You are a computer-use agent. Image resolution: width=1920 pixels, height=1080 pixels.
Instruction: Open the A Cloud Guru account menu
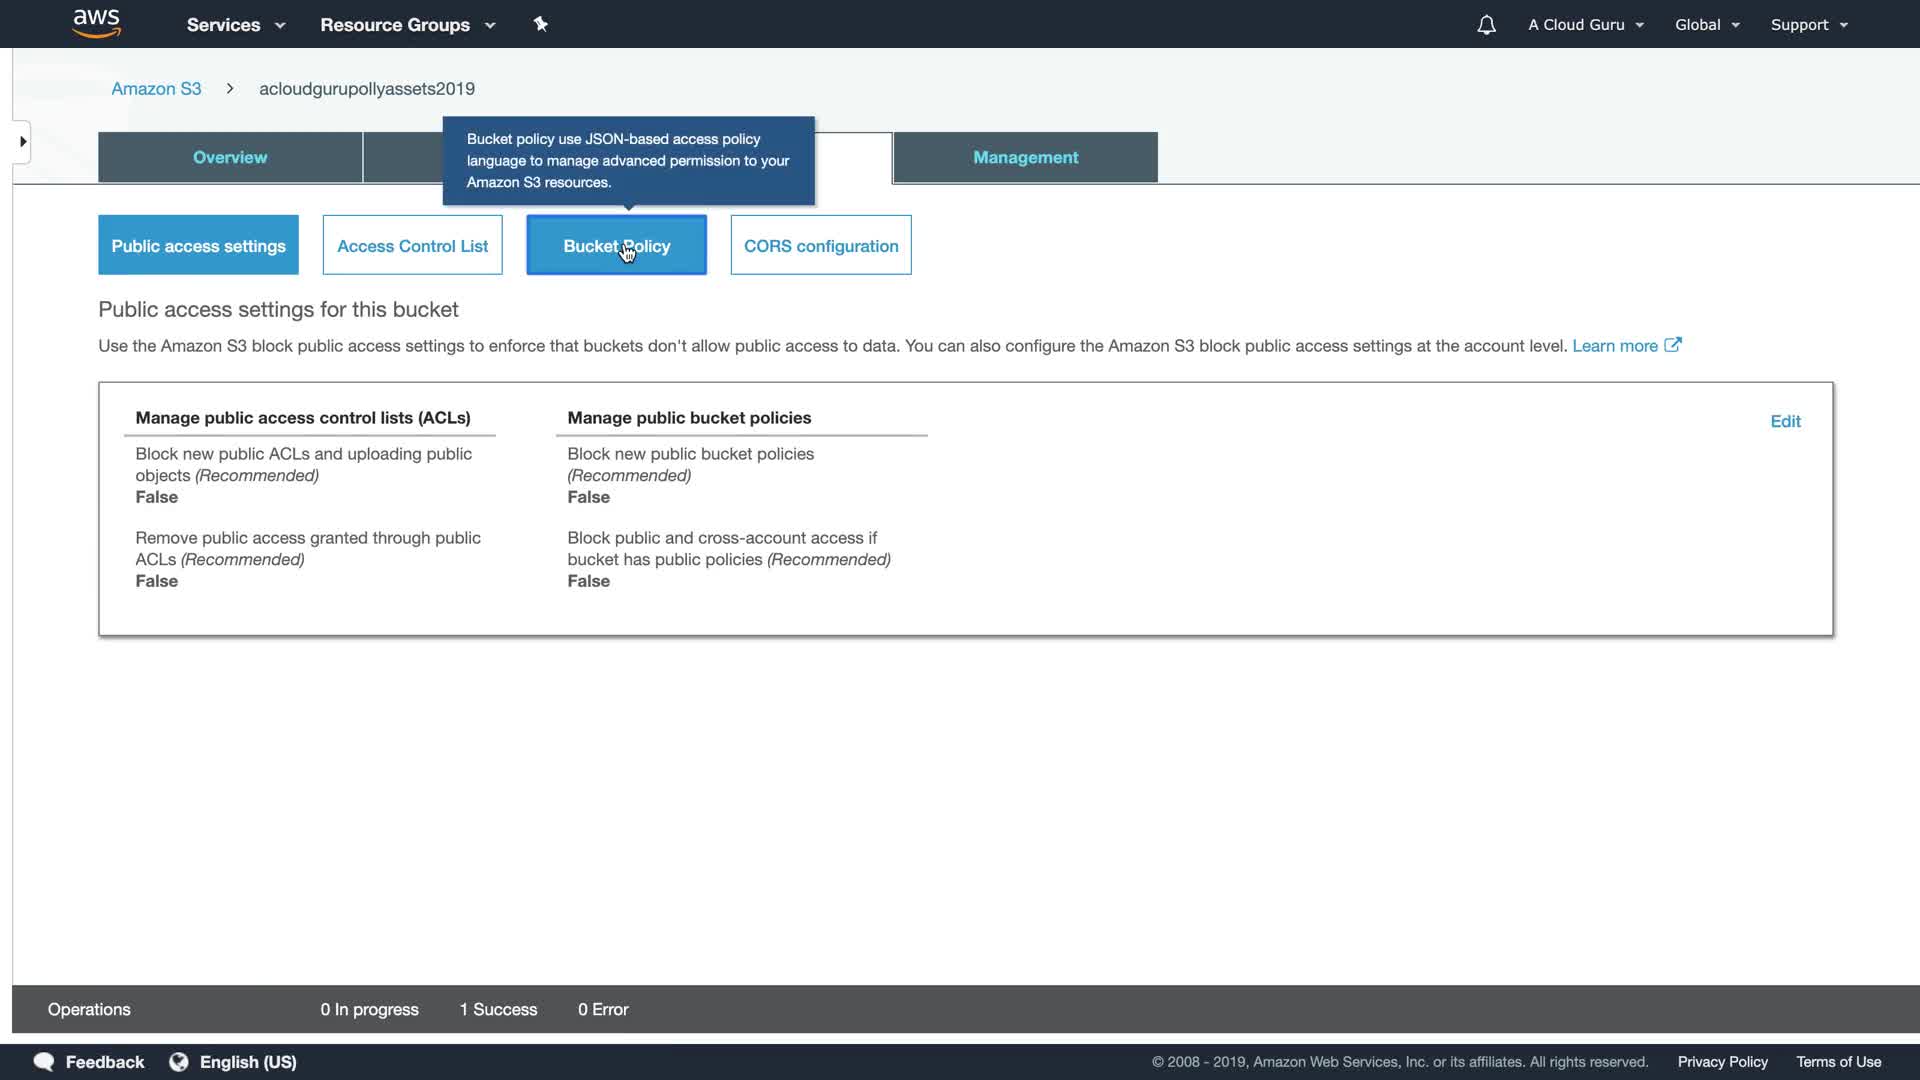pyautogui.click(x=1585, y=25)
